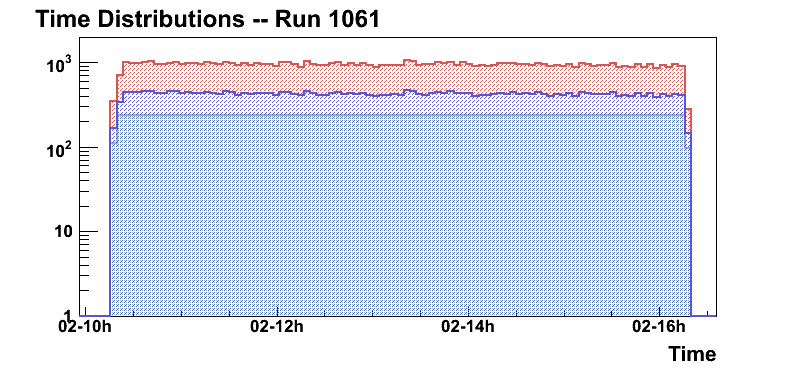Select the 02-12h x-axis tick label
The height and width of the screenshot is (372, 796).
pyautogui.click(x=277, y=327)
